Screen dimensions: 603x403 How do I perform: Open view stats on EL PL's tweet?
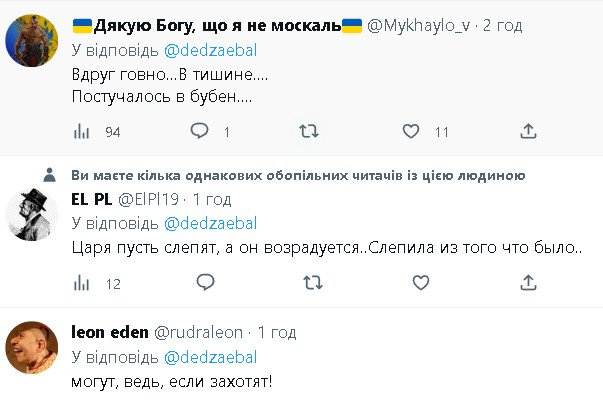click(84, 283)
